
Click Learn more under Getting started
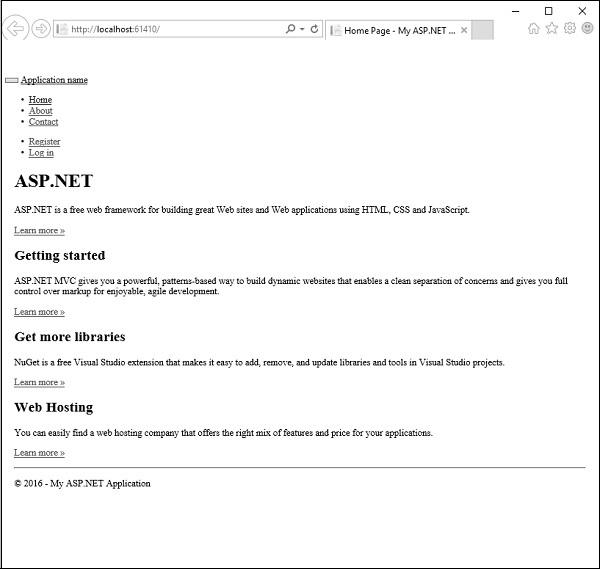click(39, 312)
